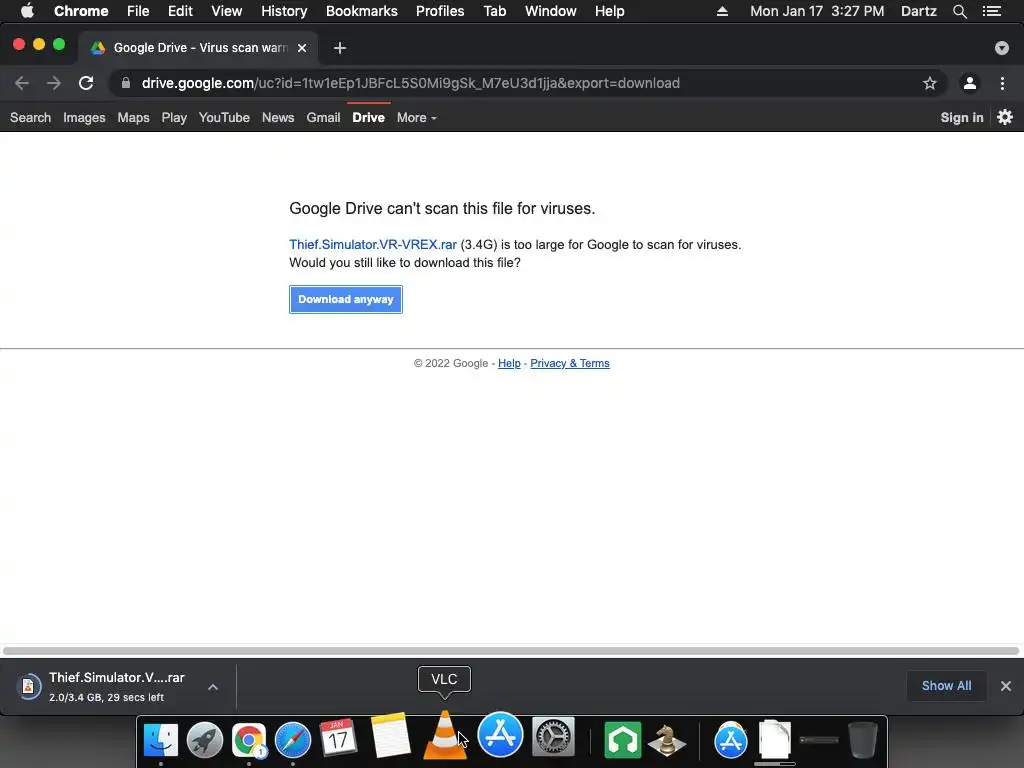Open Notification Center list icon
Viewport: 1024px width, 768px height.
(x=991, y=11)
